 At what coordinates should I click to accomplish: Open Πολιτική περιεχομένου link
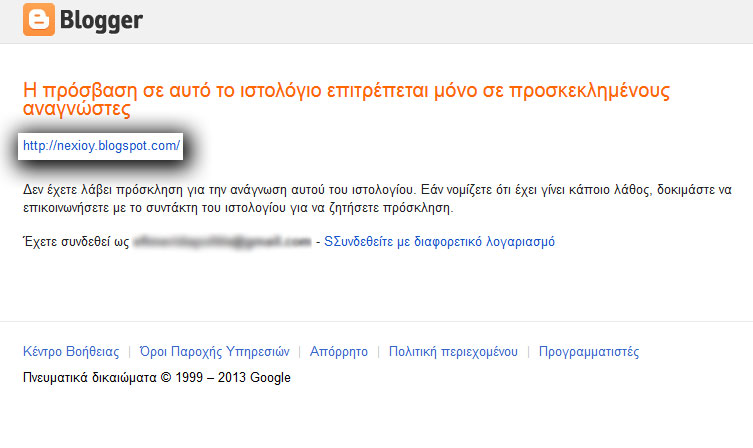[x=453, y=351]
